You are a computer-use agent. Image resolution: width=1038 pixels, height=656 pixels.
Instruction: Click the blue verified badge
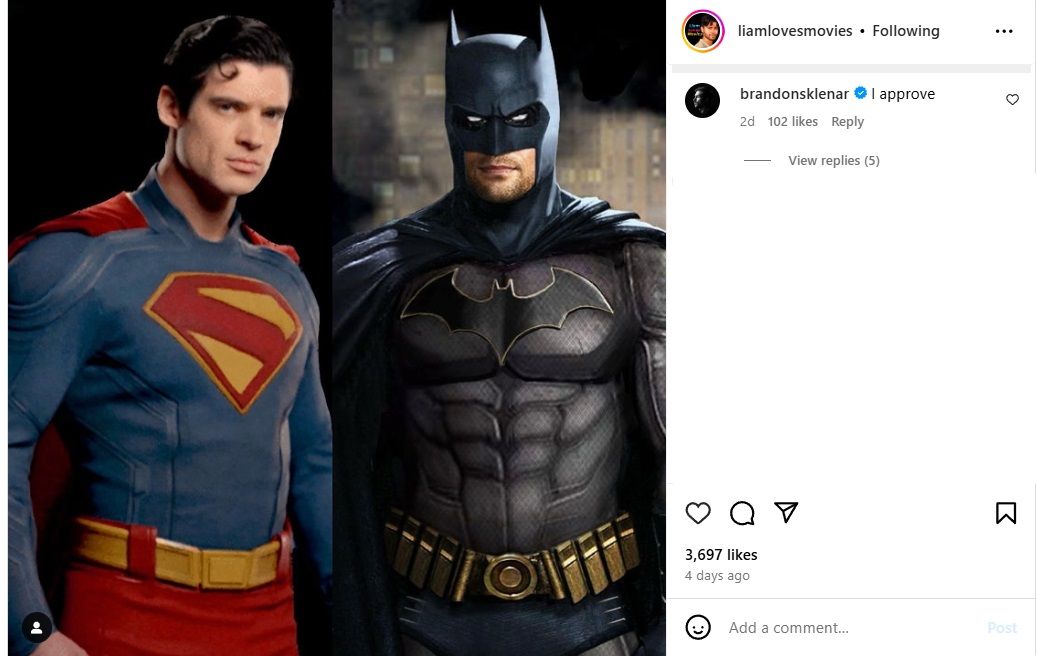860,94
